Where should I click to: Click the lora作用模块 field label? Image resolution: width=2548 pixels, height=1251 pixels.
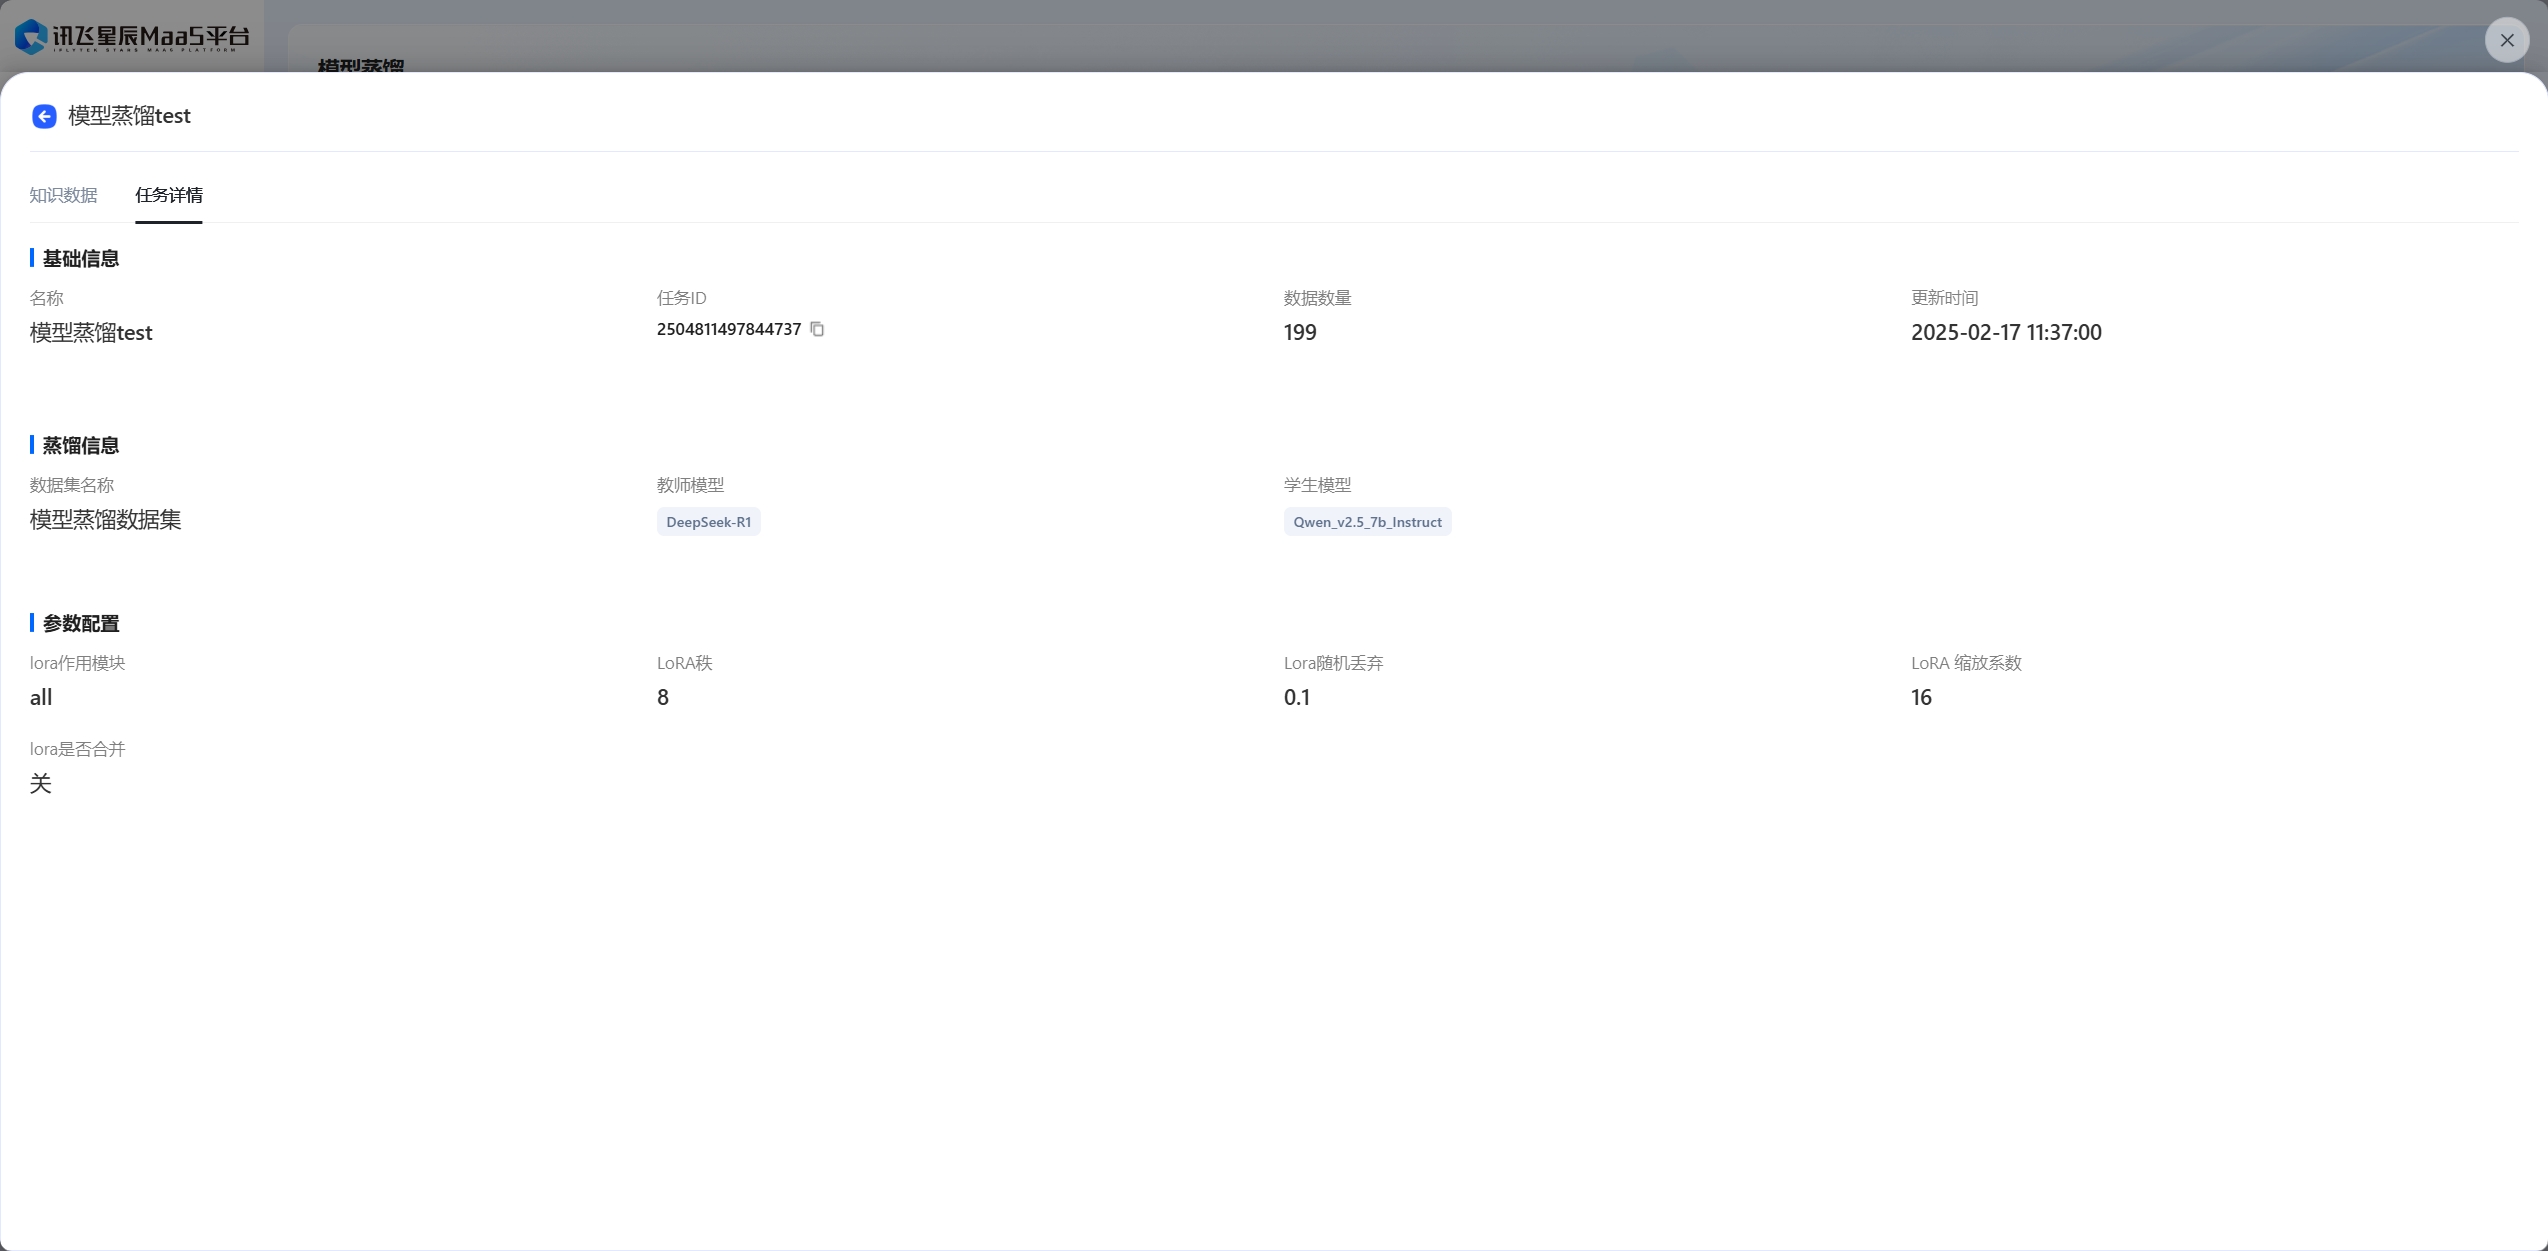point(77,663)
